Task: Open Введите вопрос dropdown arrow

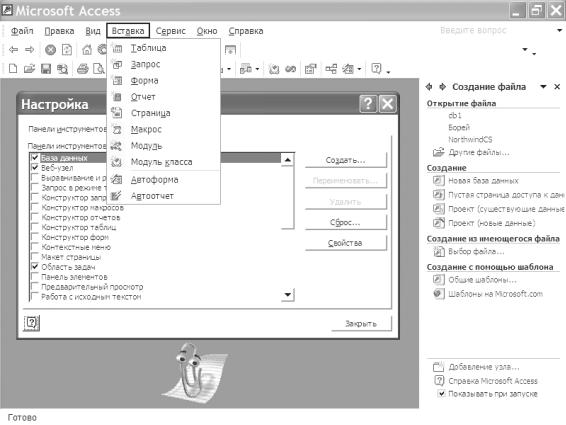Action: point(559,30)
